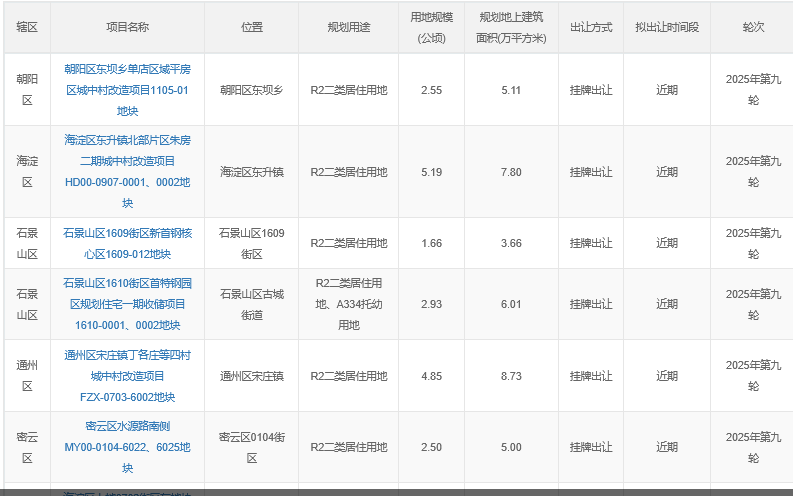Click the 密云区0104街区 location cell
Image resolution: width=793 pixels, height=496 pixels.
[x=251, y=447]
